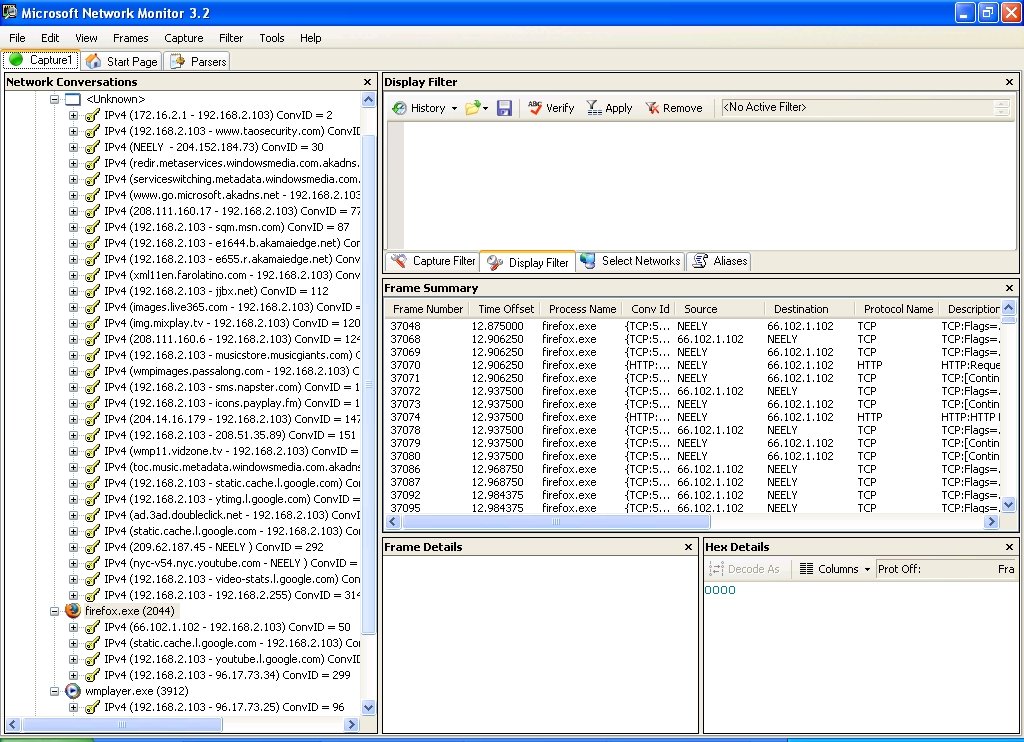The width and height of the screenshot is (1024, 742).
Task: Click key icon for ConvID = 50 conversation
Action: (92, 627)
